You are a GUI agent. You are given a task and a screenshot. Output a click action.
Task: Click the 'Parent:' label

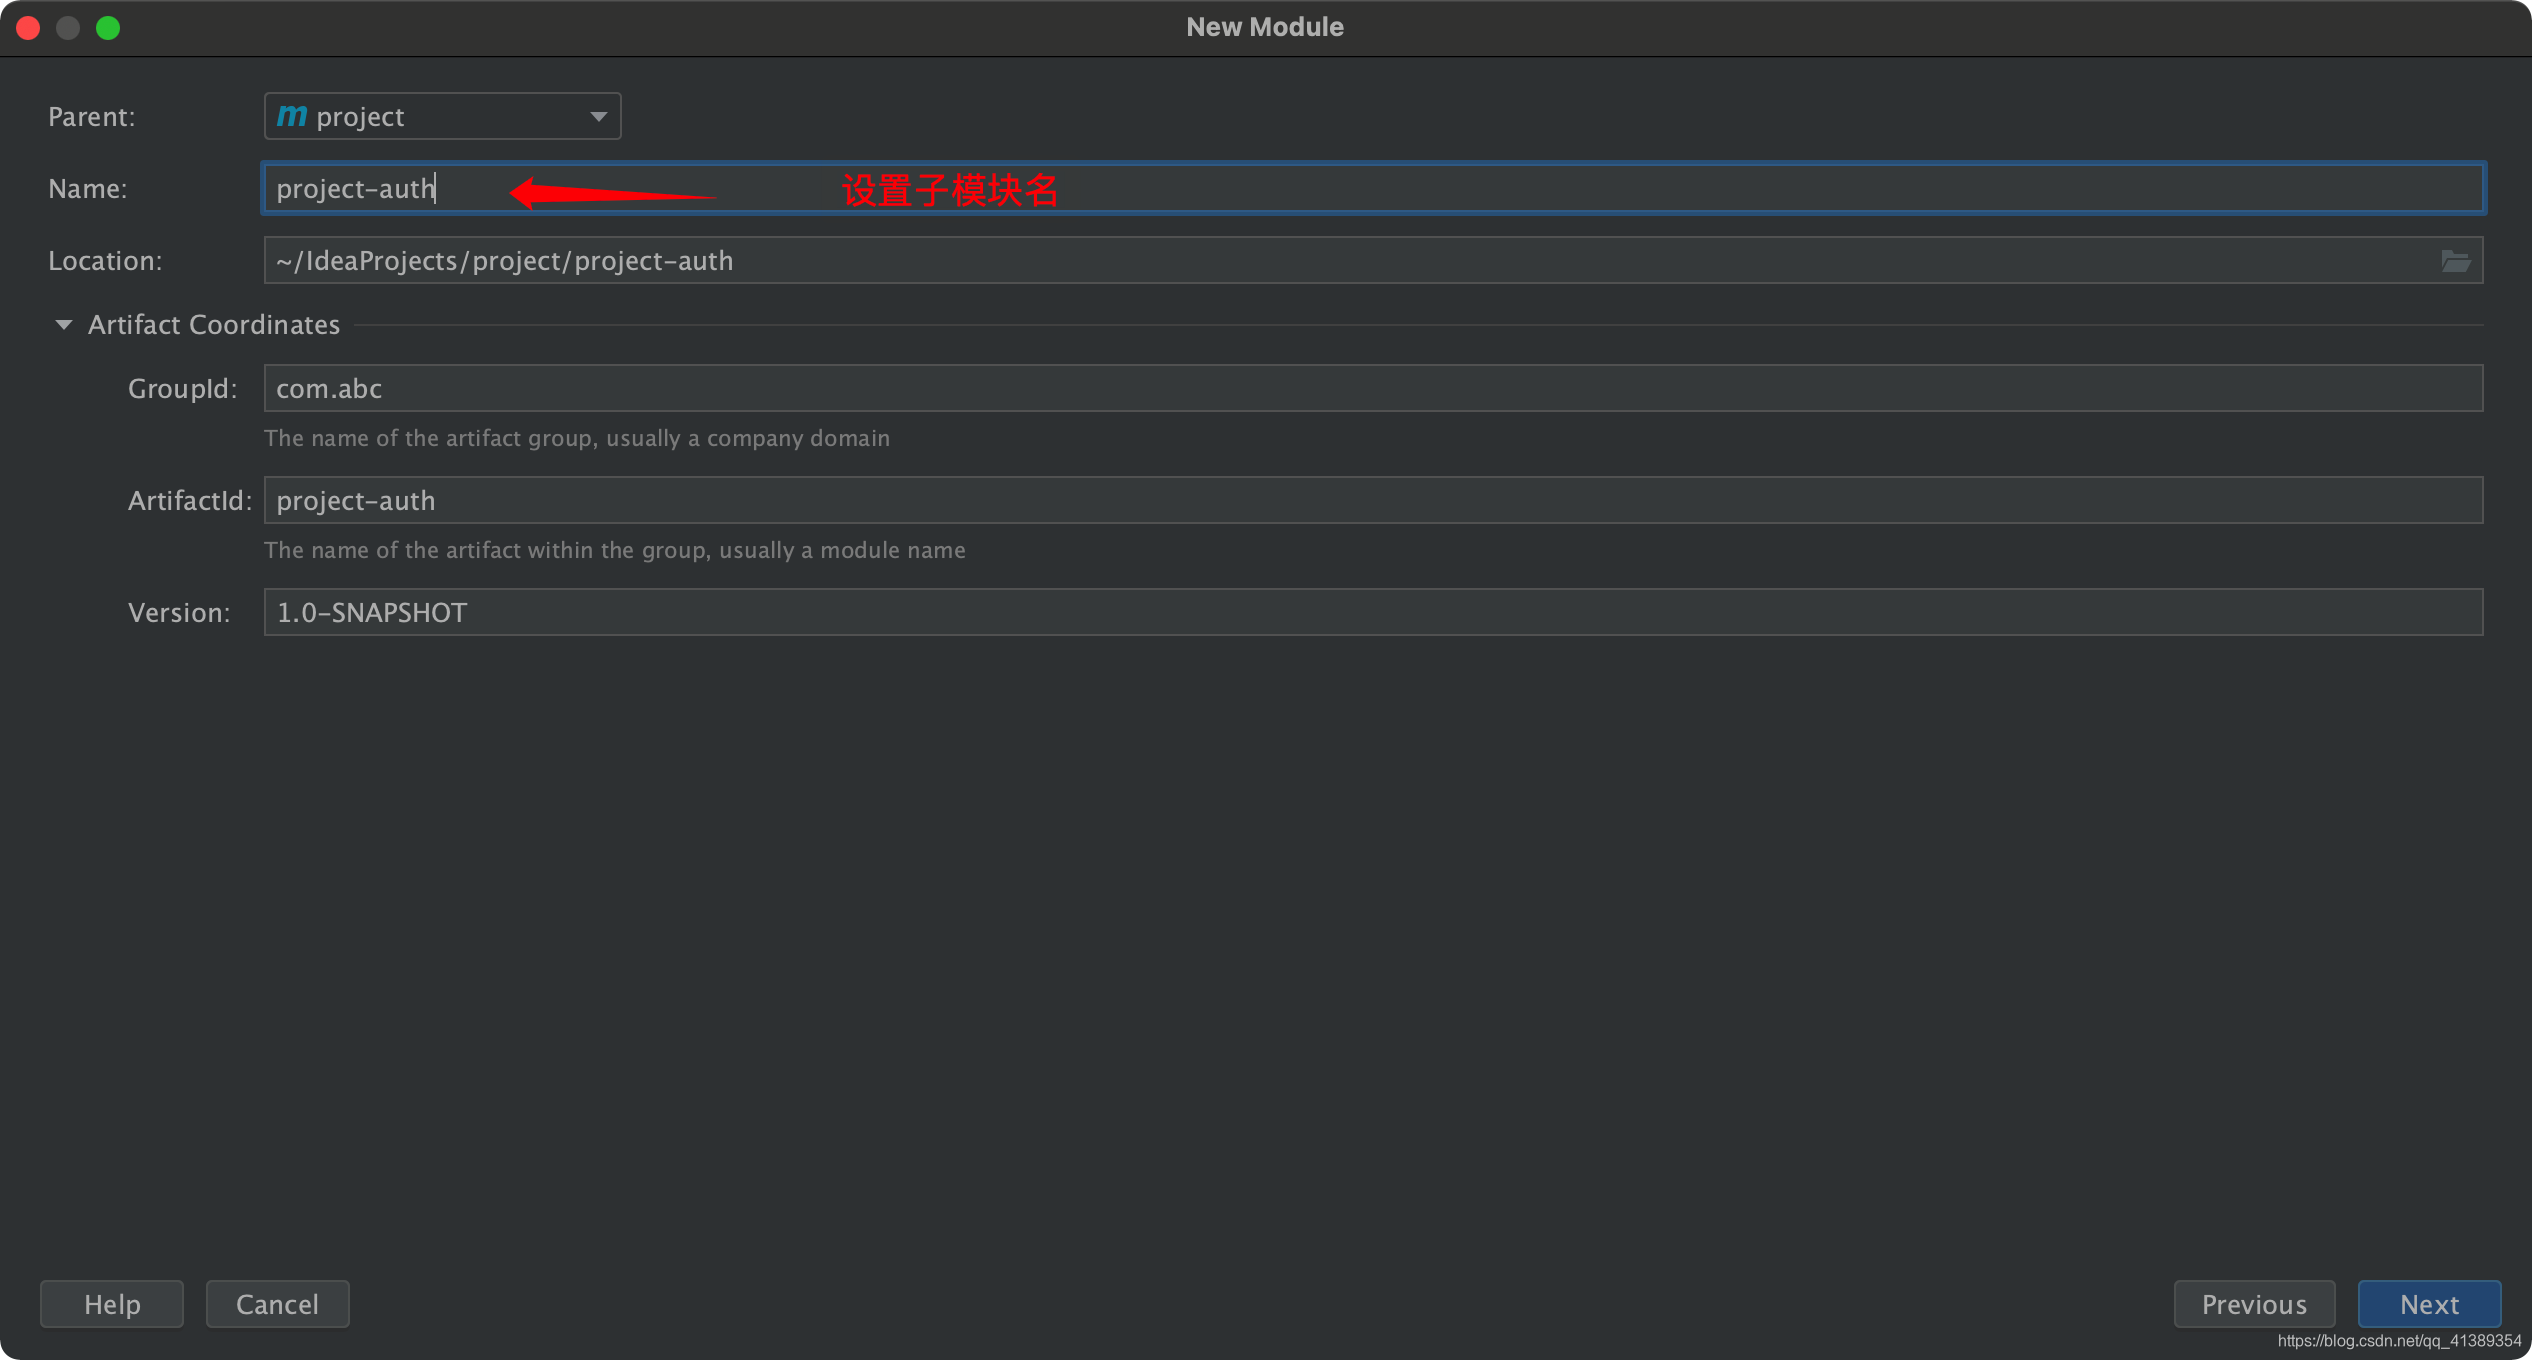(91, 117)
